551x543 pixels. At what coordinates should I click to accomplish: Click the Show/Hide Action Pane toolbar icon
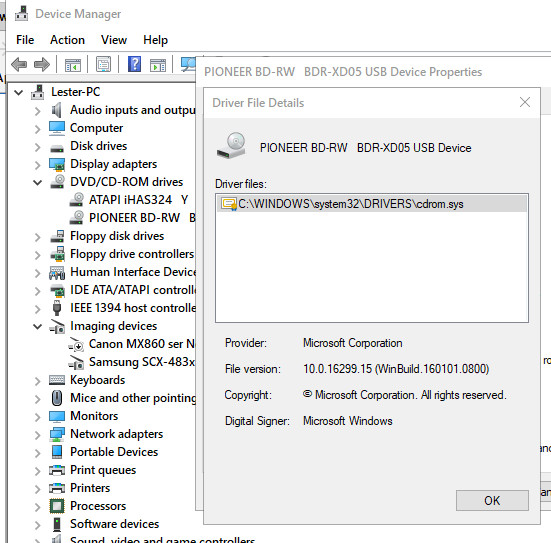158,65
